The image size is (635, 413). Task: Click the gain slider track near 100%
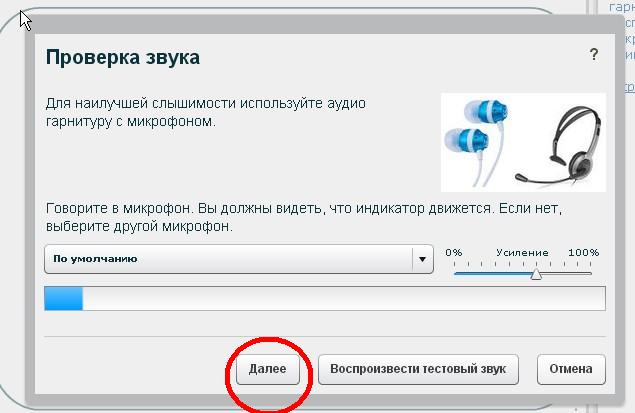pos(588,271)
